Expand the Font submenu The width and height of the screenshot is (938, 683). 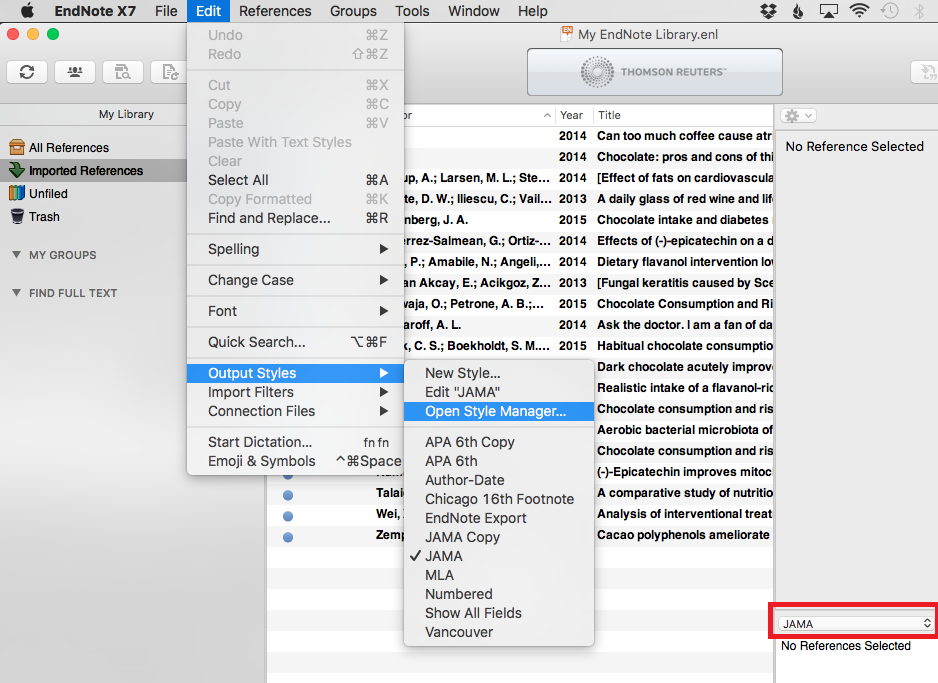click(x=296, y=312)
